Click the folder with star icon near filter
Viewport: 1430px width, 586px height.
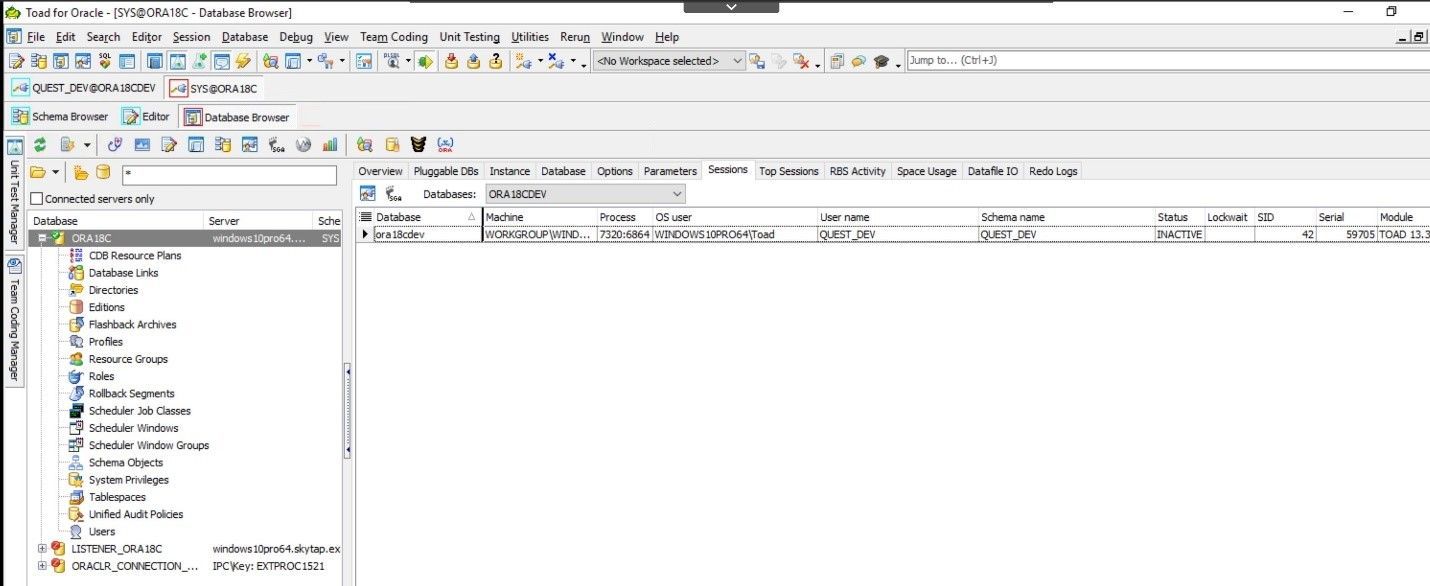[81, 172]
